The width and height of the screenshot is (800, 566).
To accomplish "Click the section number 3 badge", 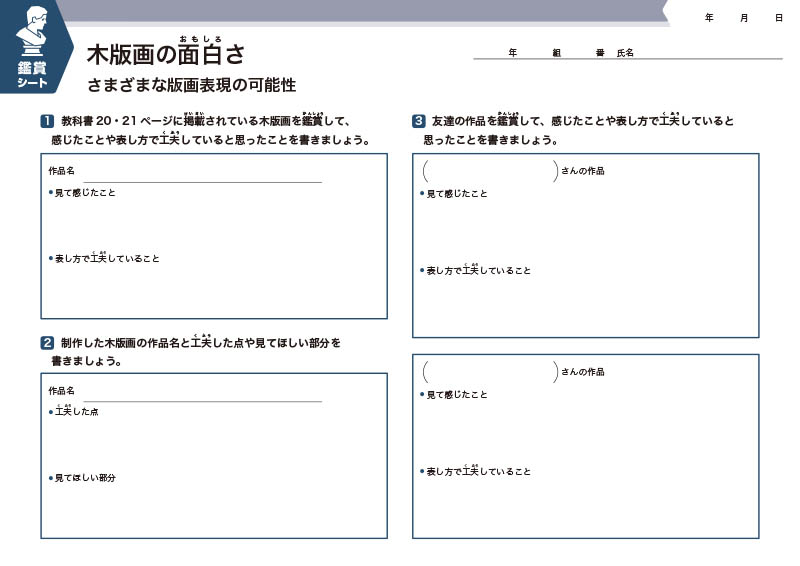I will 418,121.
